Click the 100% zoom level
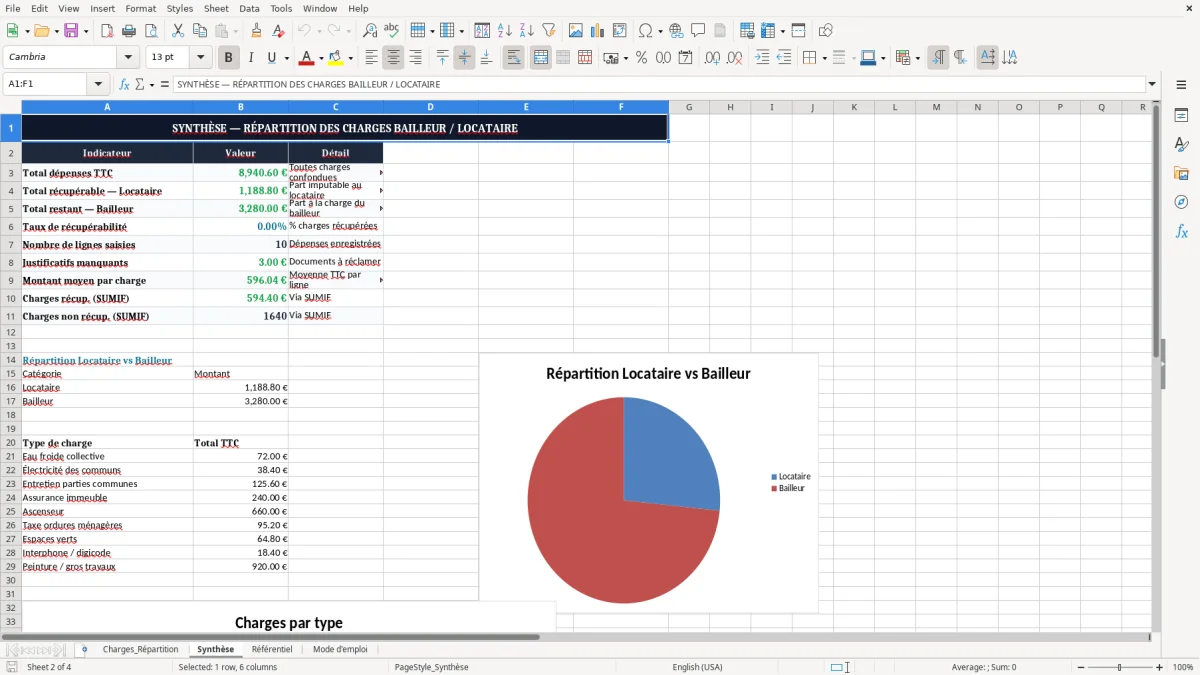This screenshot has width=1200, height=675. pos(1183,667)
